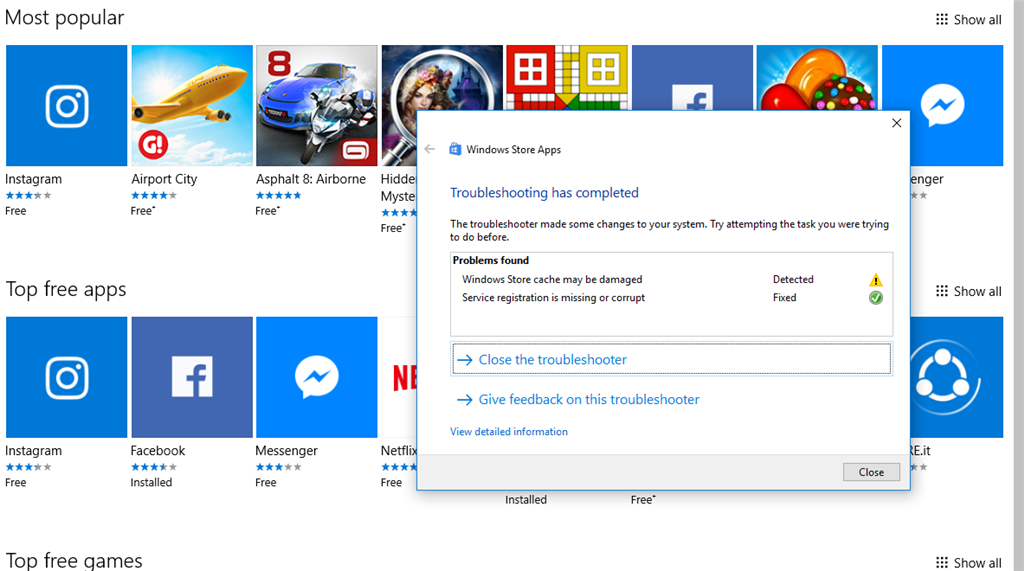
Task: Click the green checkmark icon for Fixed
Action: [876, 298]
